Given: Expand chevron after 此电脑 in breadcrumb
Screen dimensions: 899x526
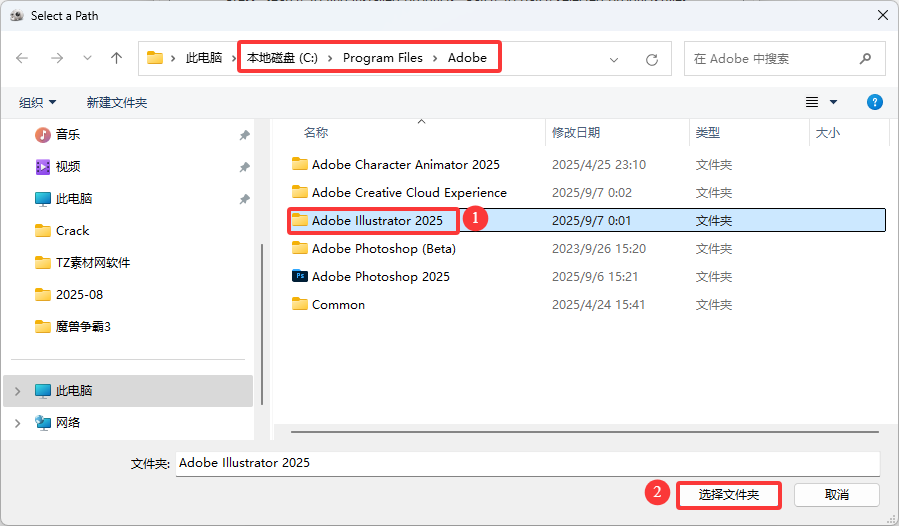Looking at the screenshot, I should coord(233,58).
